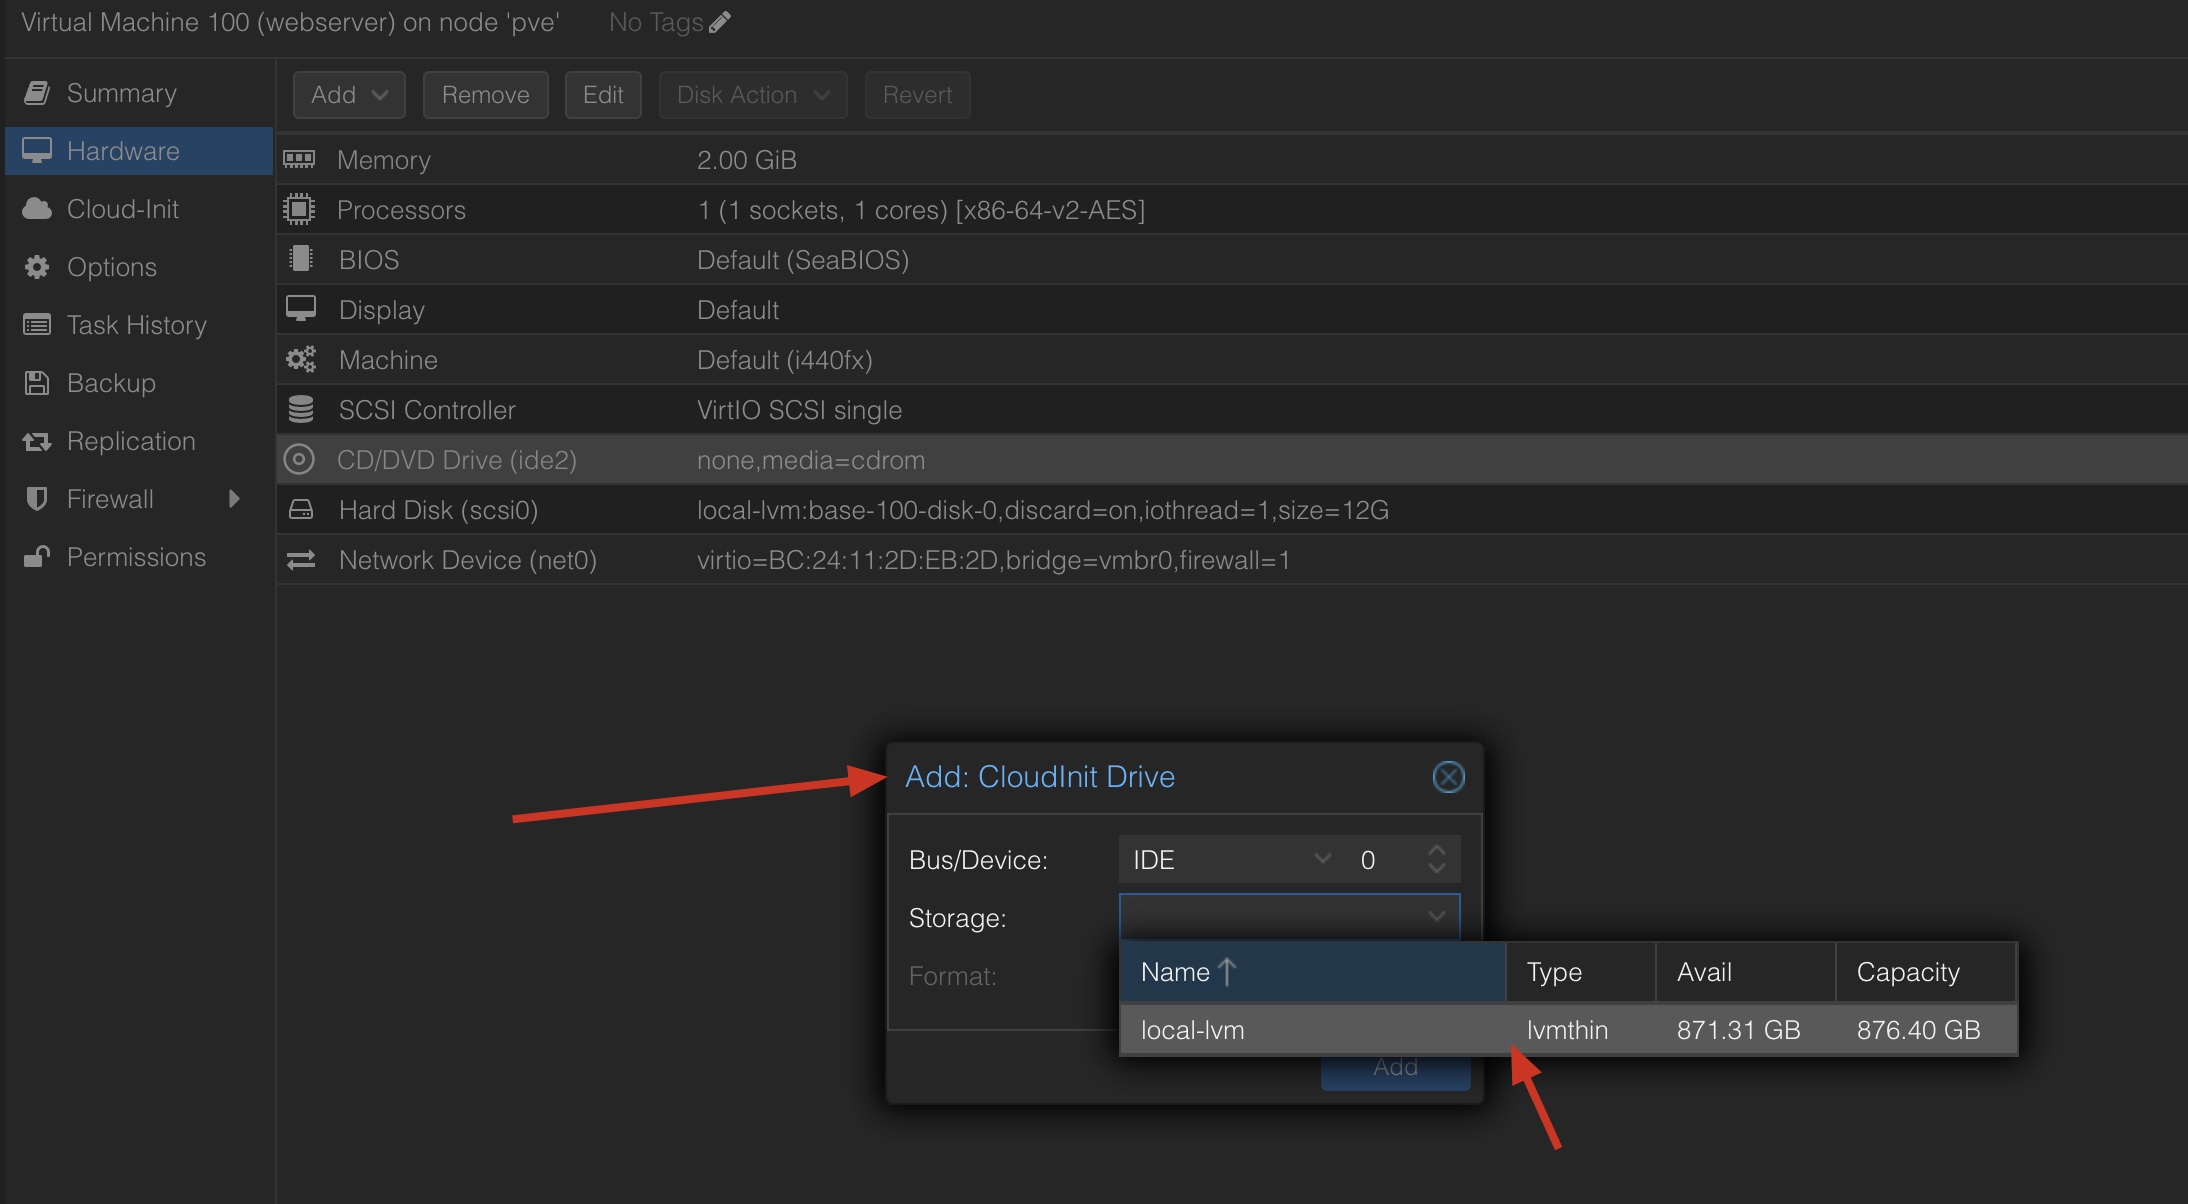This screenshot has height=1204, width=2188.
Task: Go to the Options section
Action: point(139,267)
